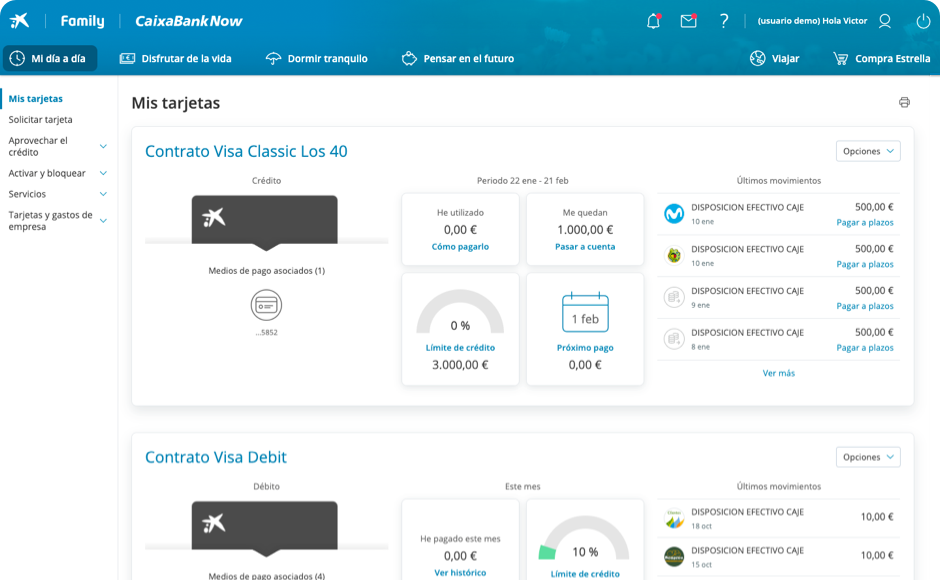Open Opciones dropdown for Visa Classic Los 40
The image size is (940, 580).
pos(868,151)
